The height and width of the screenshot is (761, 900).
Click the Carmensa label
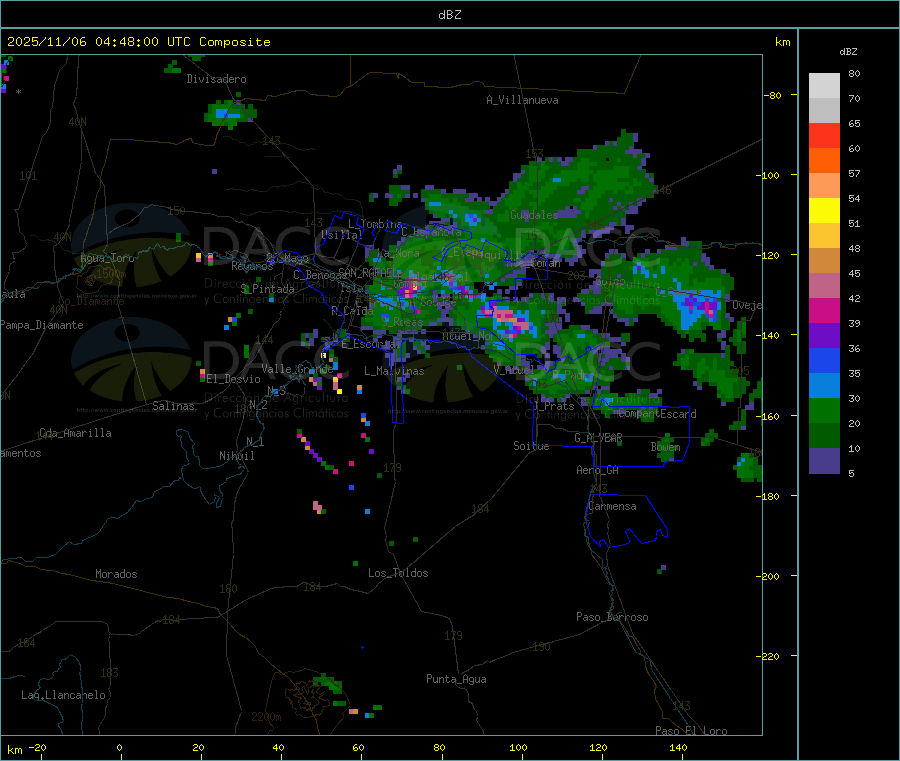point(612,506)
